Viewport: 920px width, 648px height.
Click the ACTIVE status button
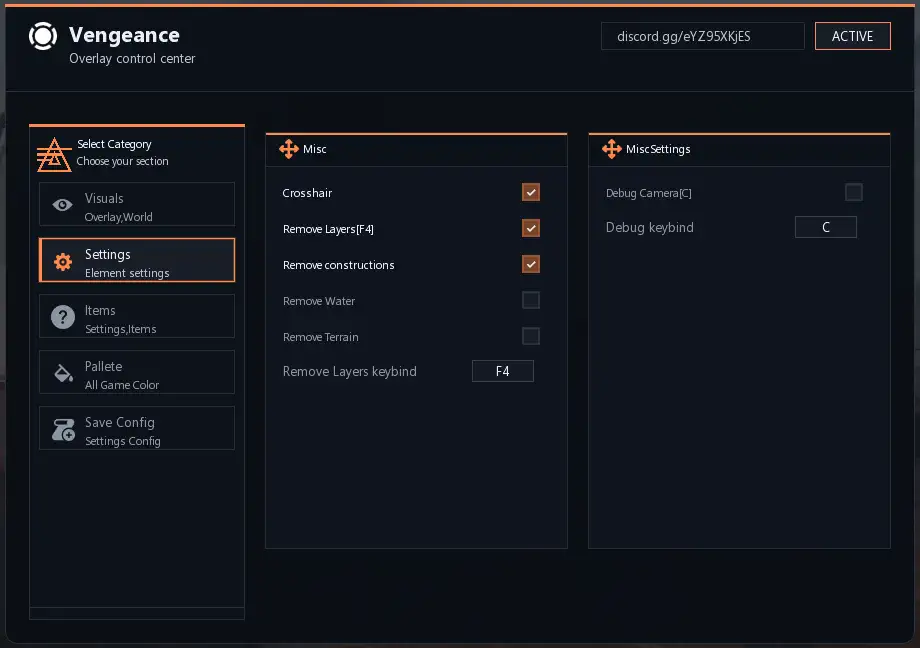coord(853,36)
